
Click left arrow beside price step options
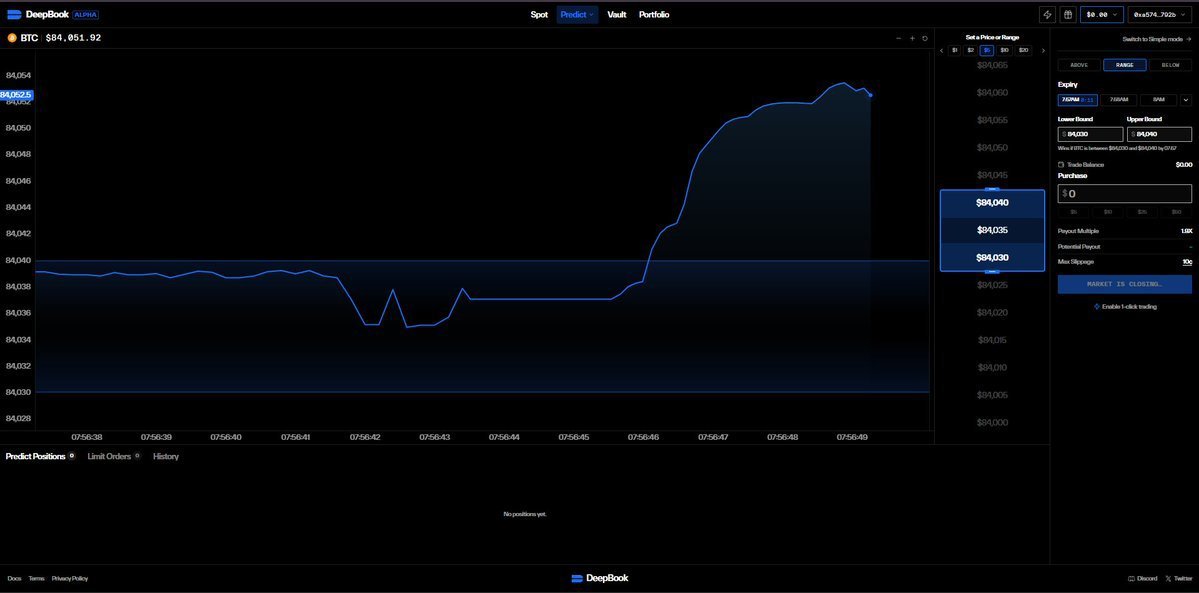[941, 51]
